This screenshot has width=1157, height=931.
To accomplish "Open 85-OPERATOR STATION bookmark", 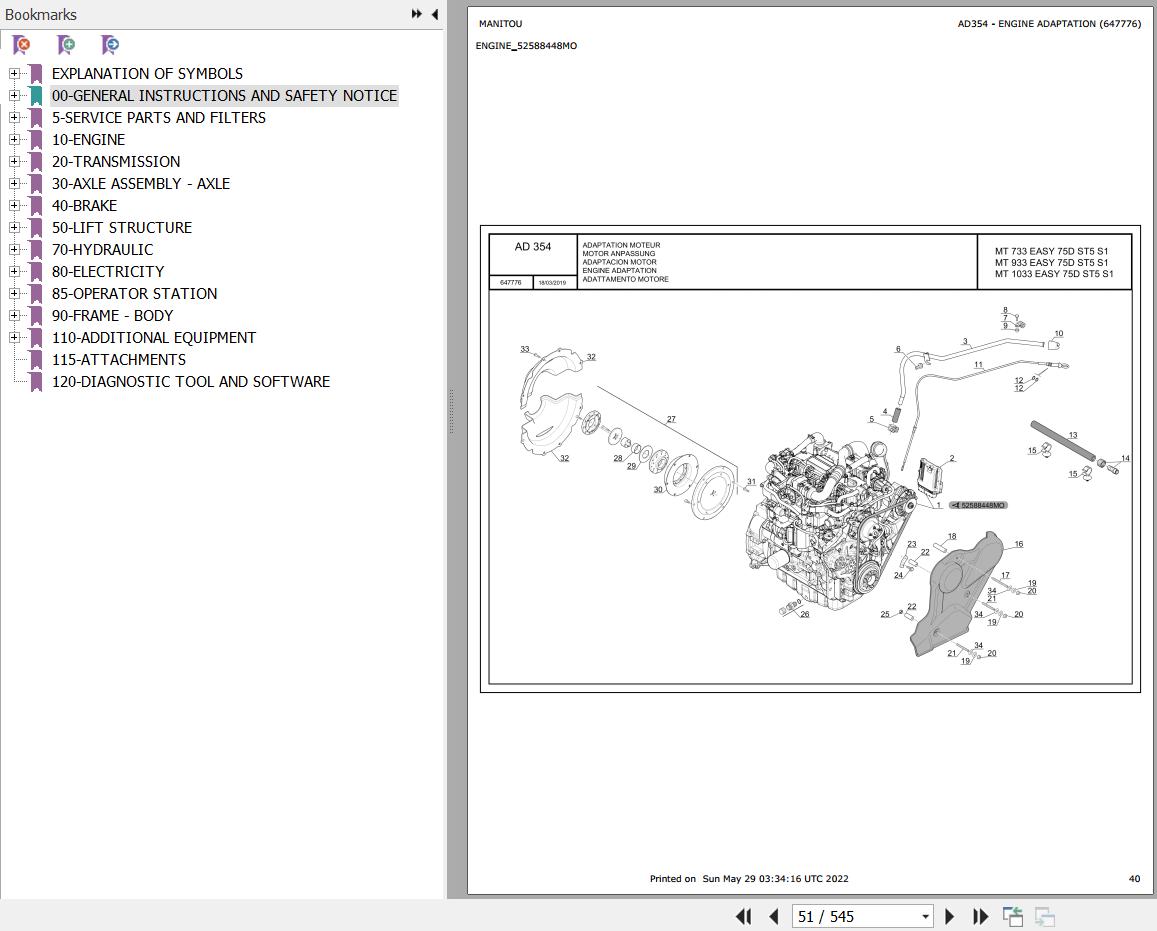I will [x=134, y=294].
